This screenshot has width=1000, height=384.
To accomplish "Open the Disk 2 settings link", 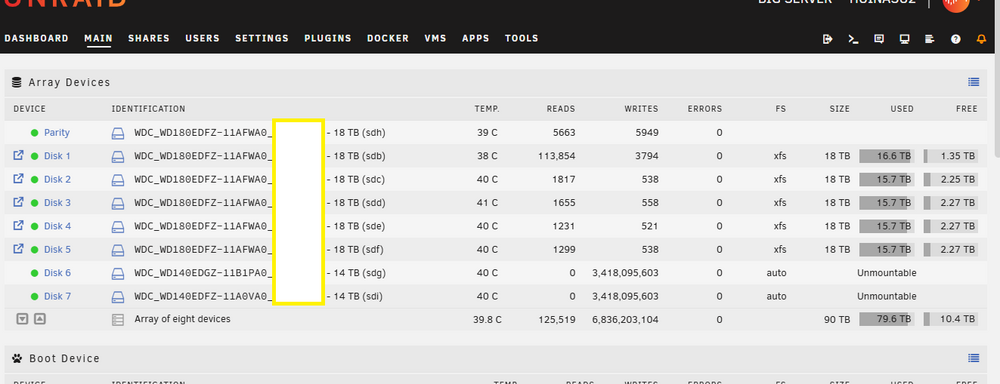I will [57, 179].
